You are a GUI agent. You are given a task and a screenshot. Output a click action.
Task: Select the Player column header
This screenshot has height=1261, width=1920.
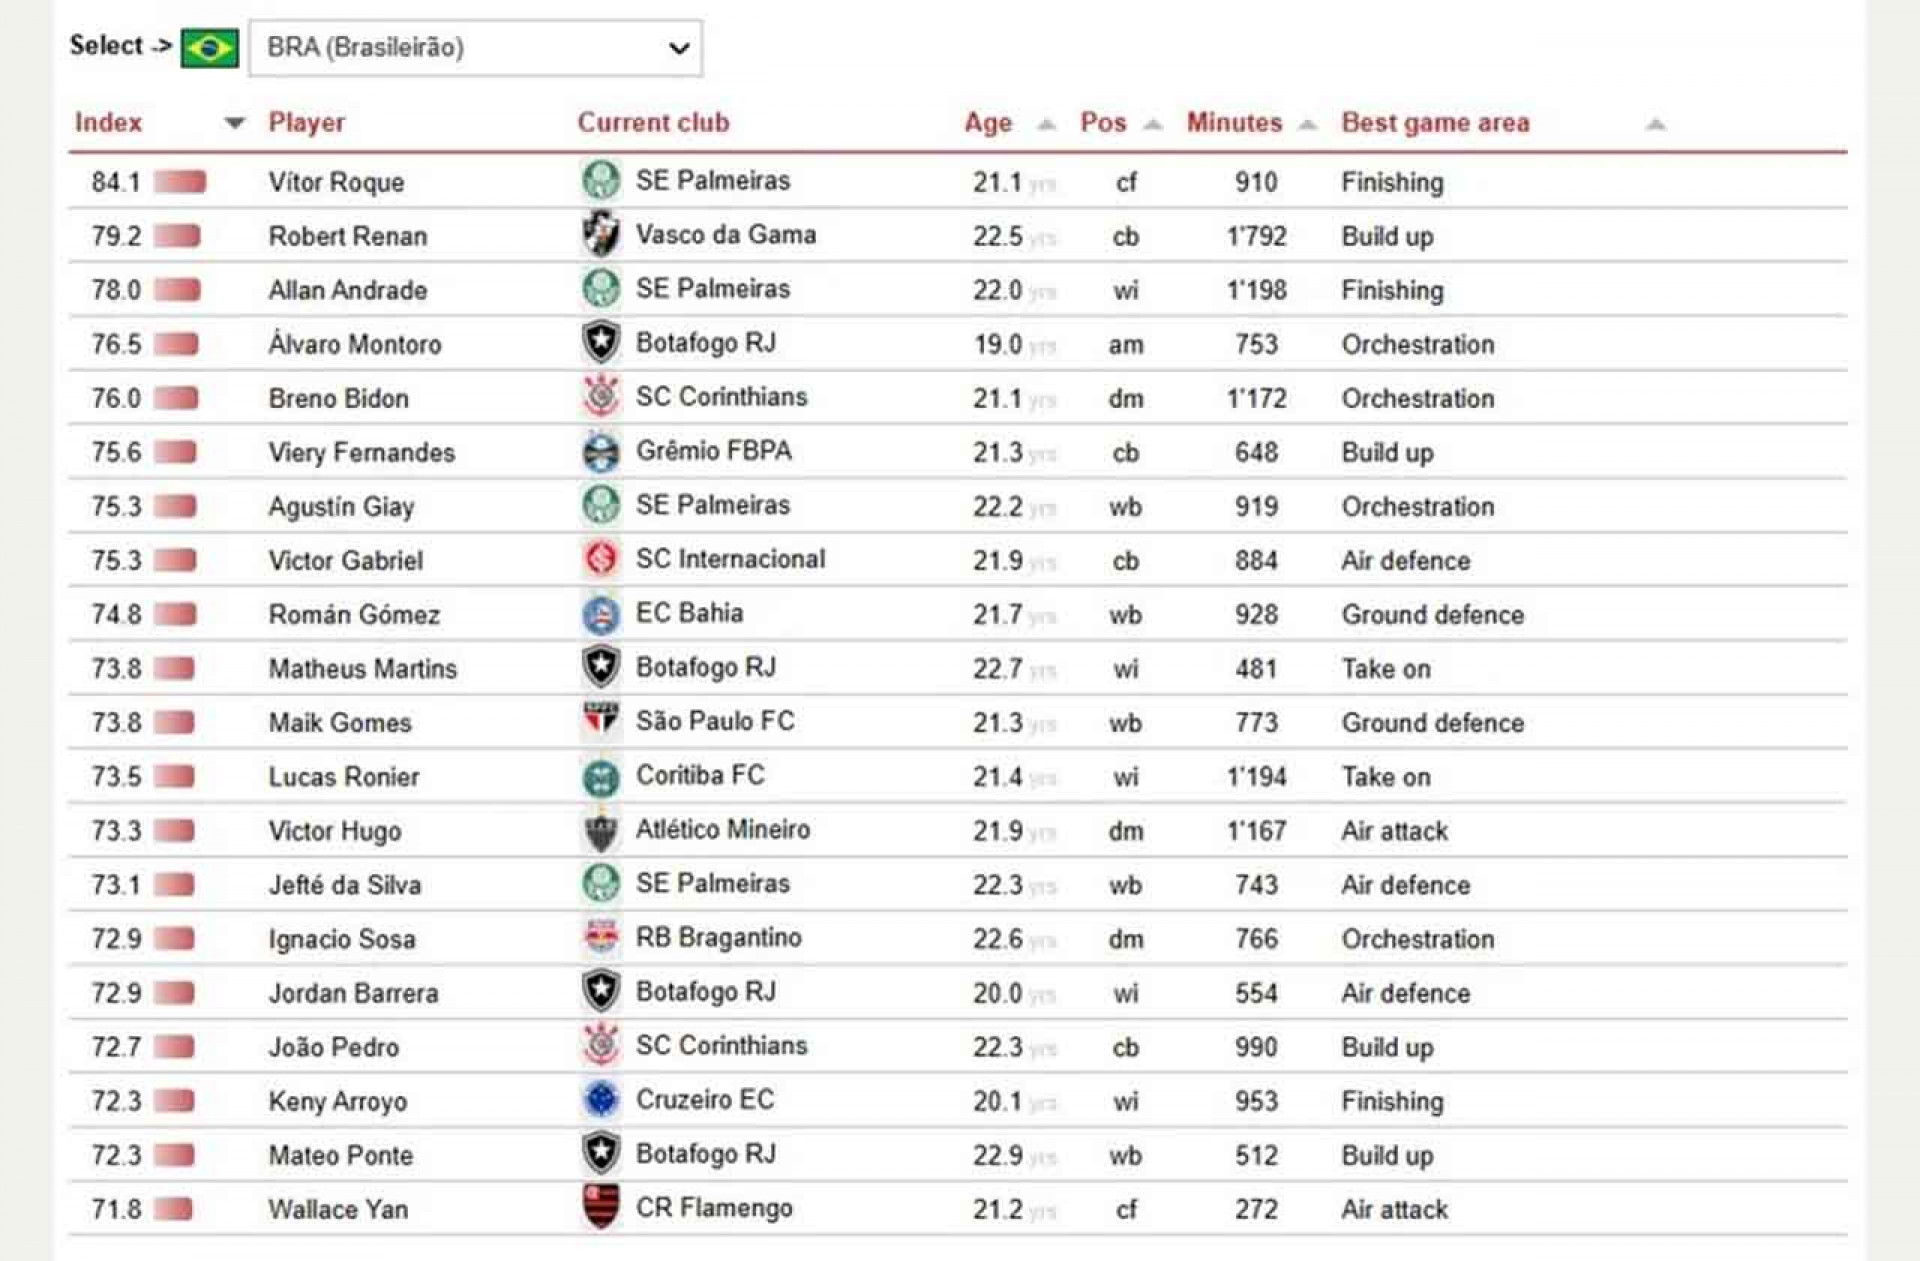tap(307, 122)
